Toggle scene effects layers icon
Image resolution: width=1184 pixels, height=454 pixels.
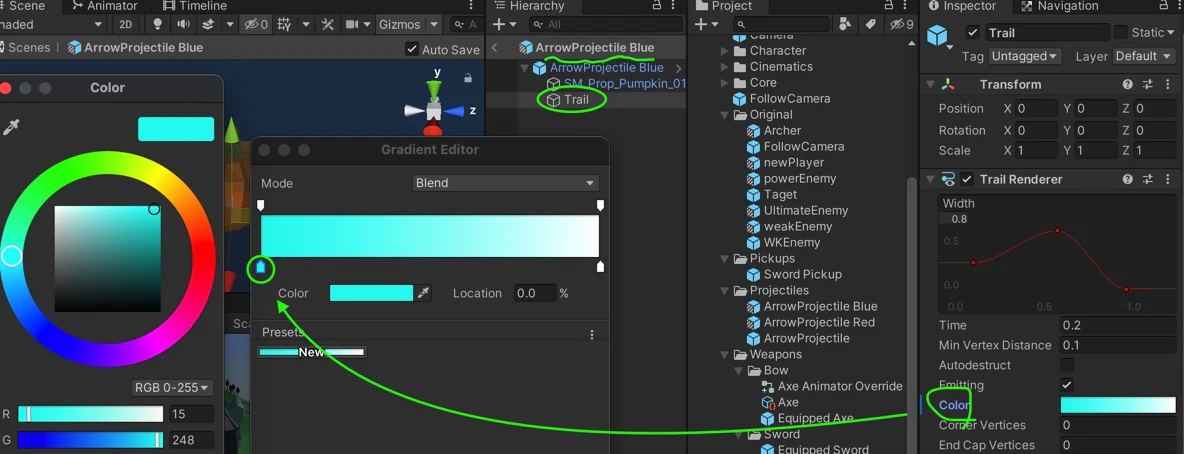pyautogui.click(x=209, y=24)
